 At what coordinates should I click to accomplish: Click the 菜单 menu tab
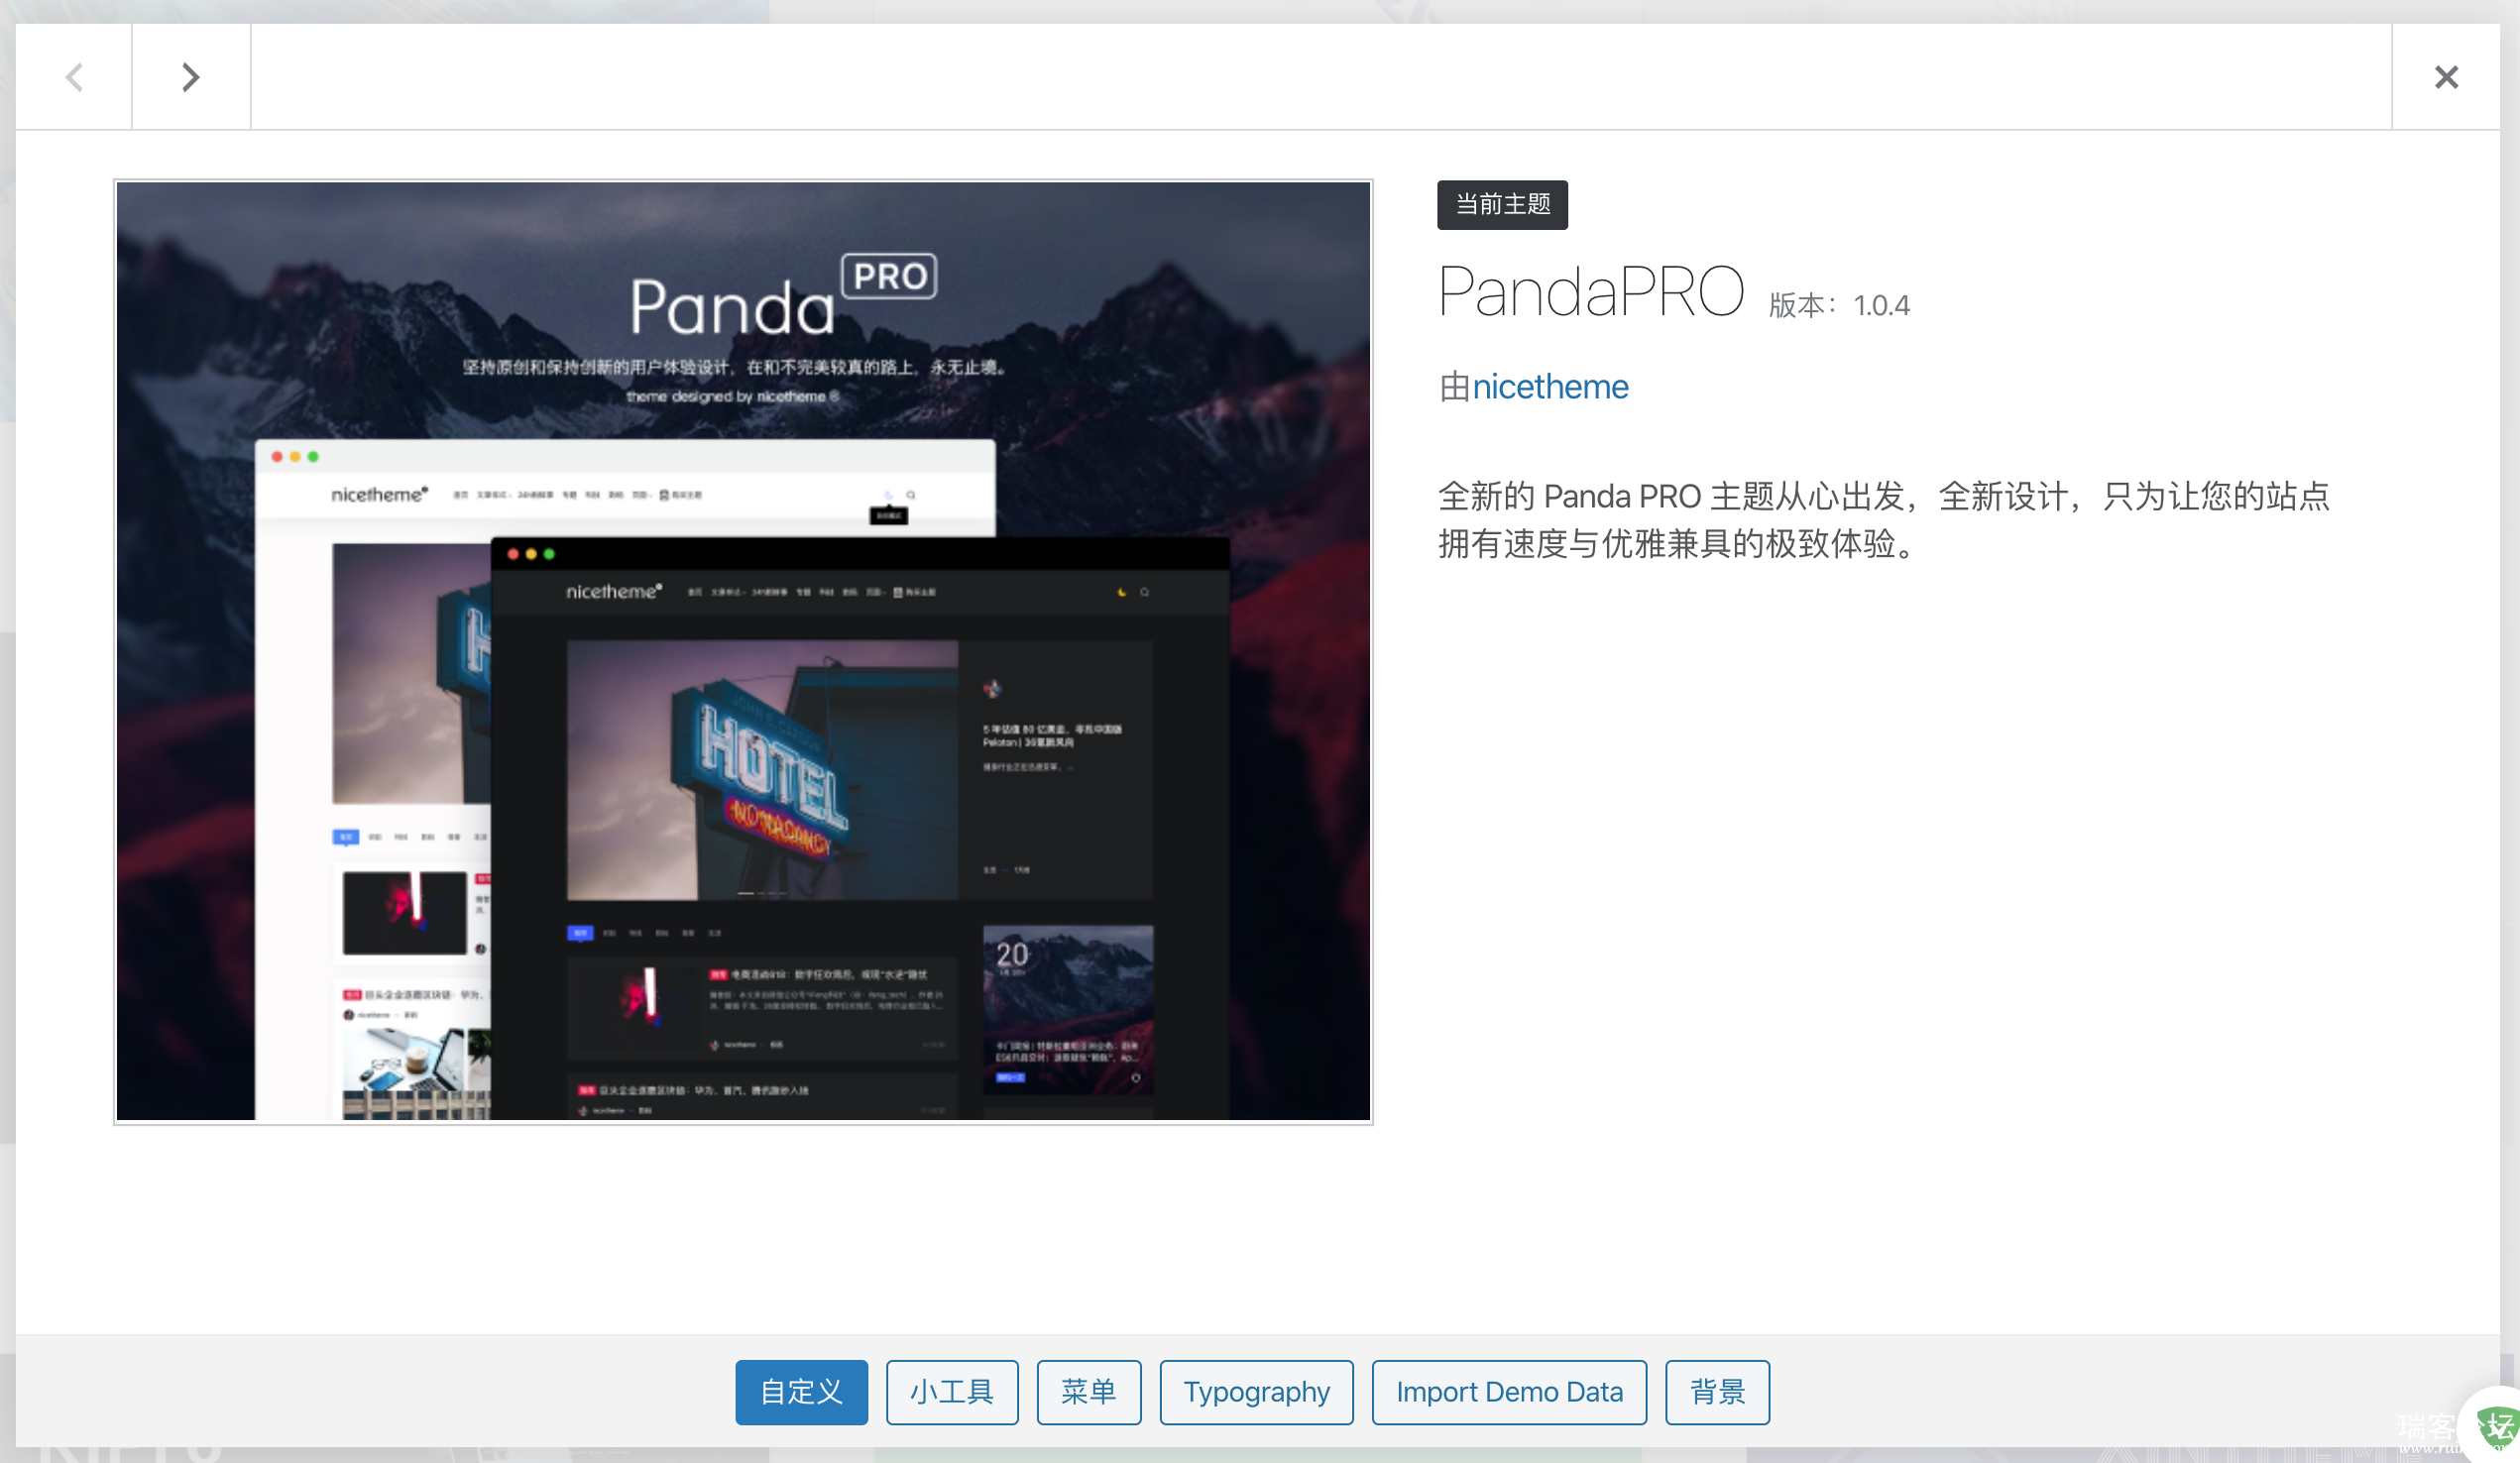1085,1390
